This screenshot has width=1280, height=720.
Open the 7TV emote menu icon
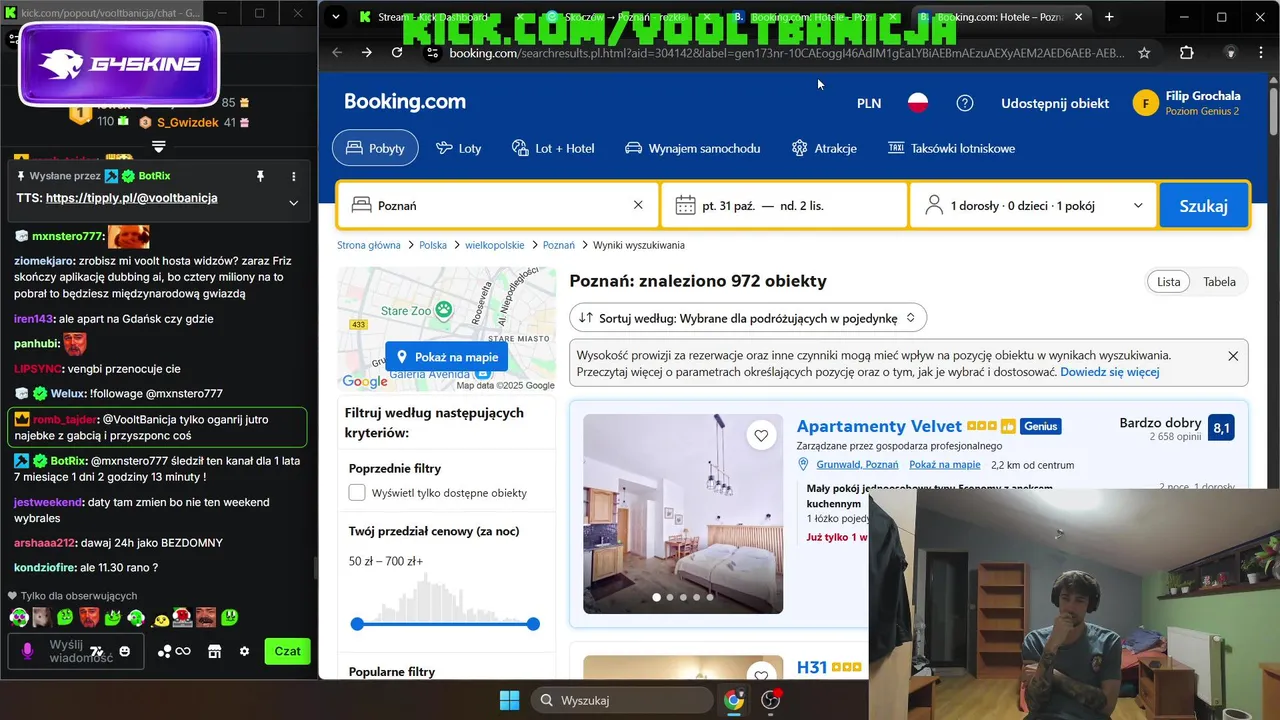[x=97, y=651]
